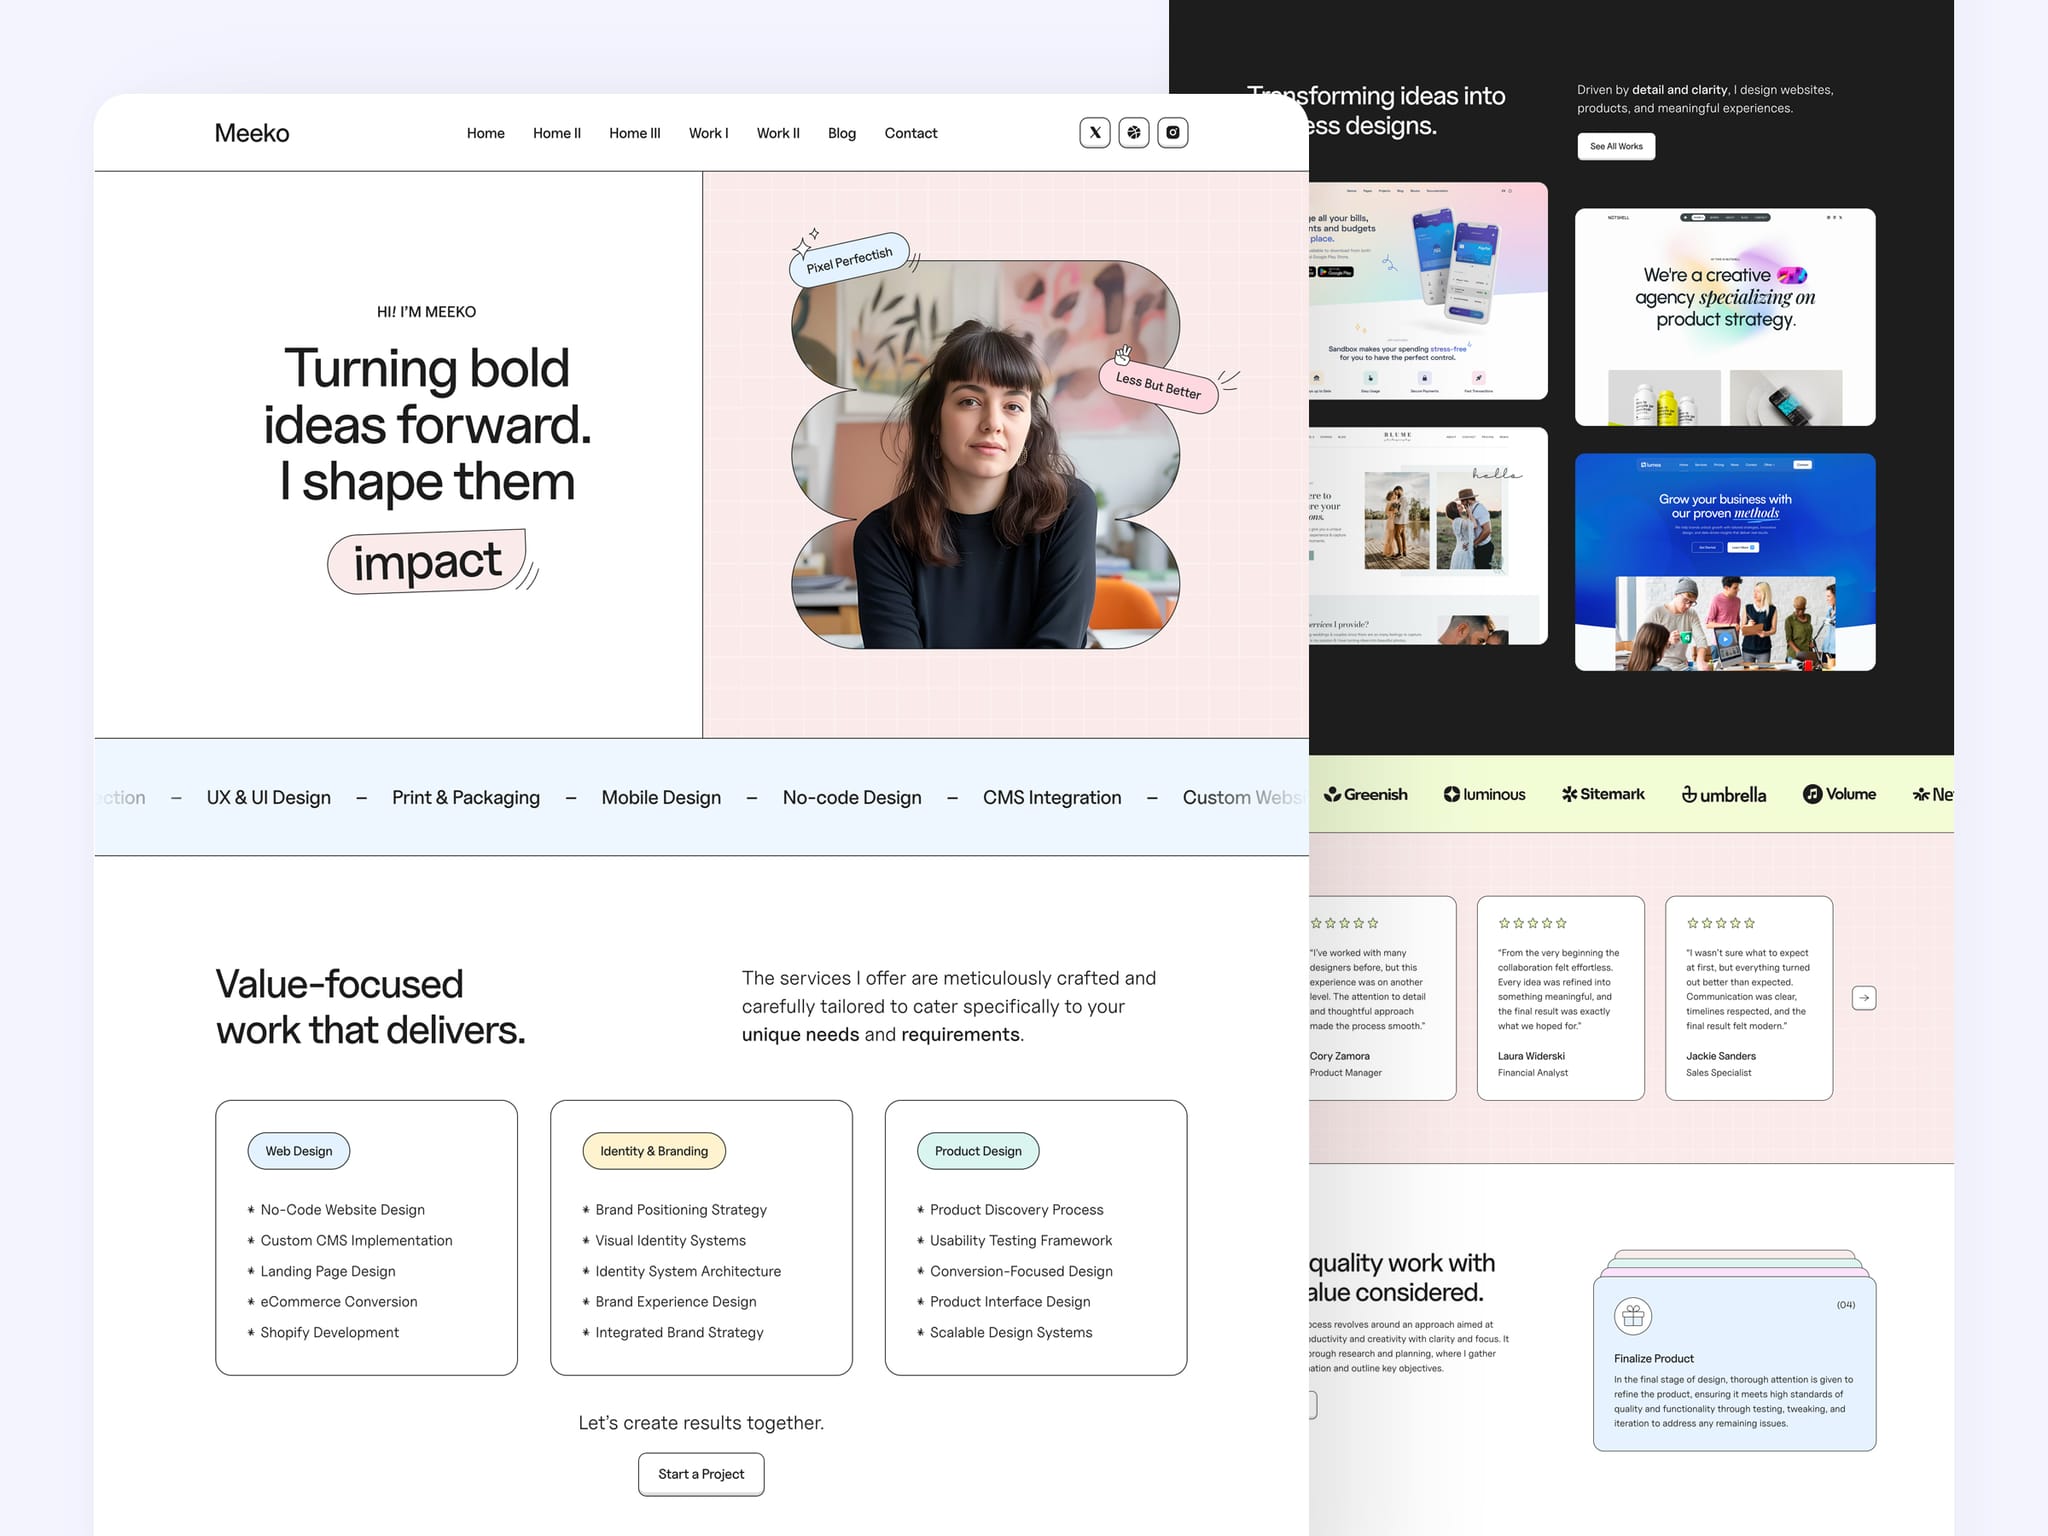Click 'eCommerce Conversion' list item
Screen dimensions: 2048x1536
point(339,1302)
